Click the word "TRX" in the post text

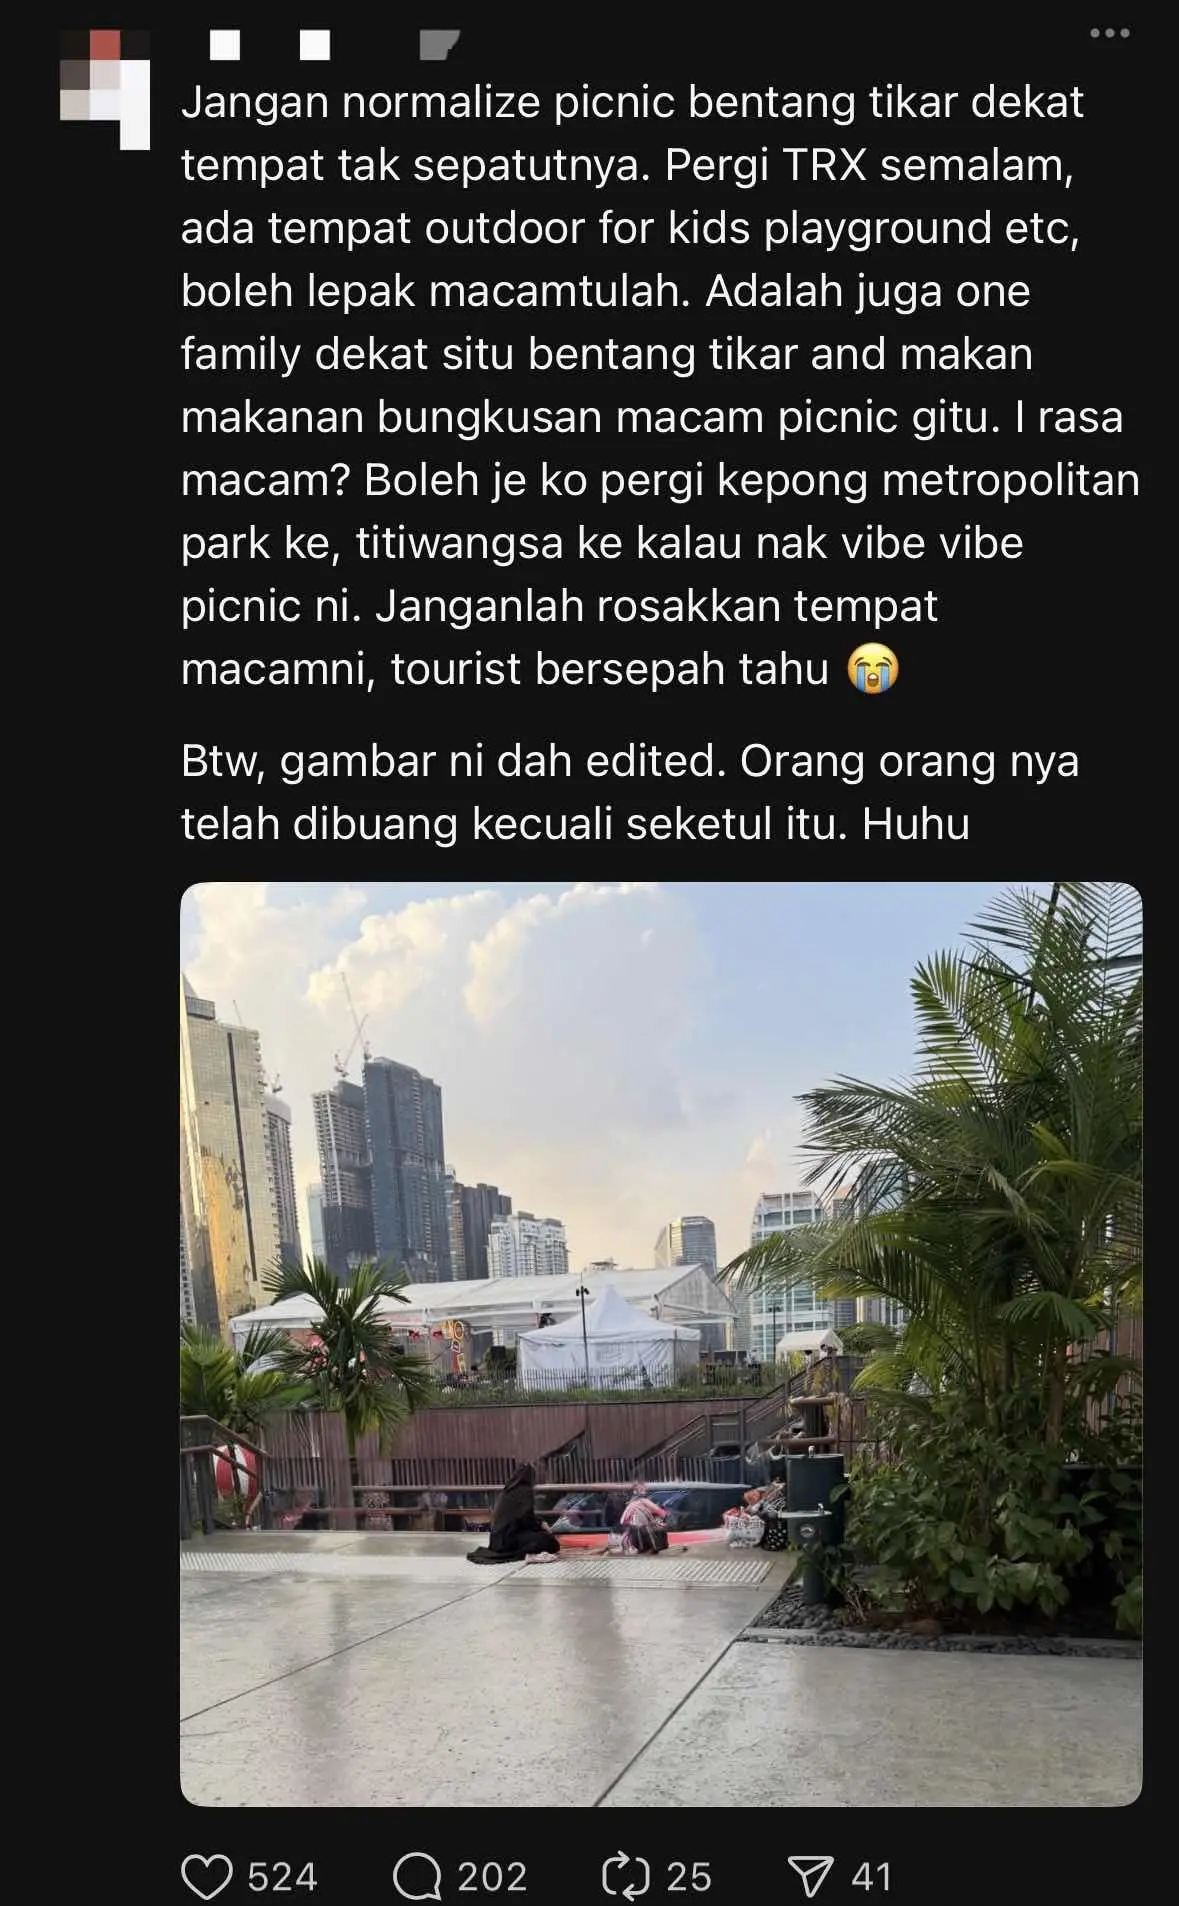coord(824,165)
